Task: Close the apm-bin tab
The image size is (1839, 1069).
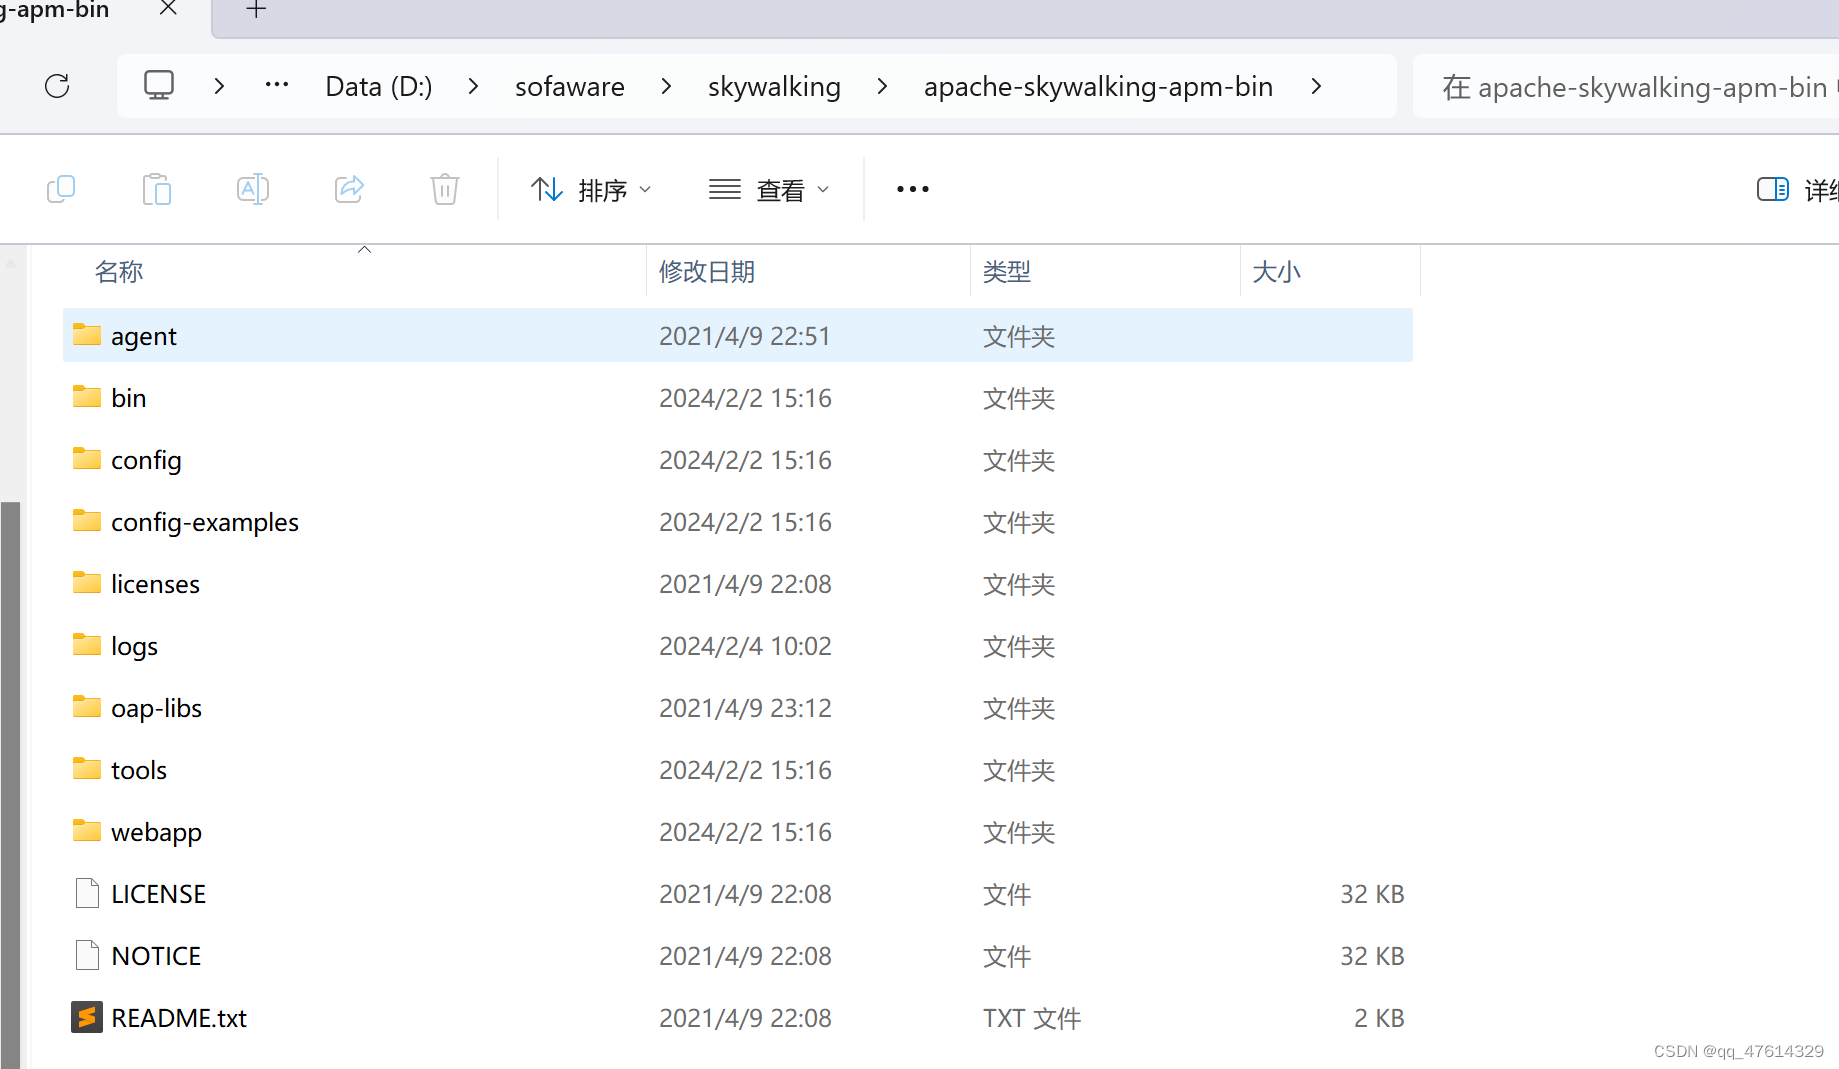Action: 169,9
